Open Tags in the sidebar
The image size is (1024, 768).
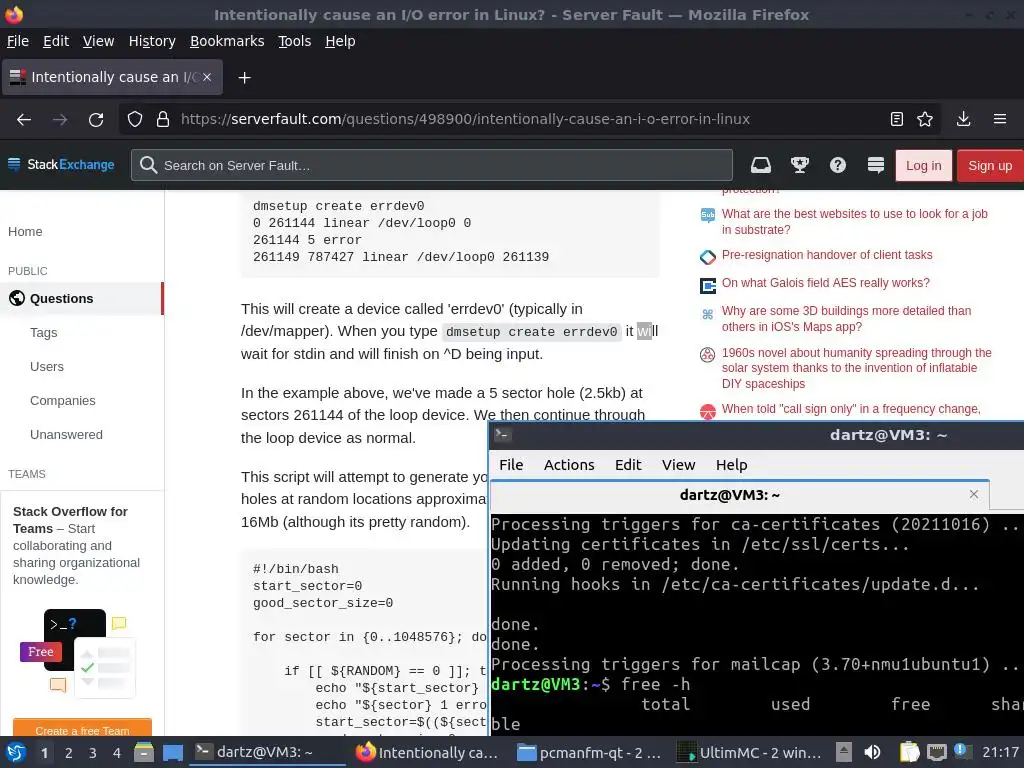[44, 332]
